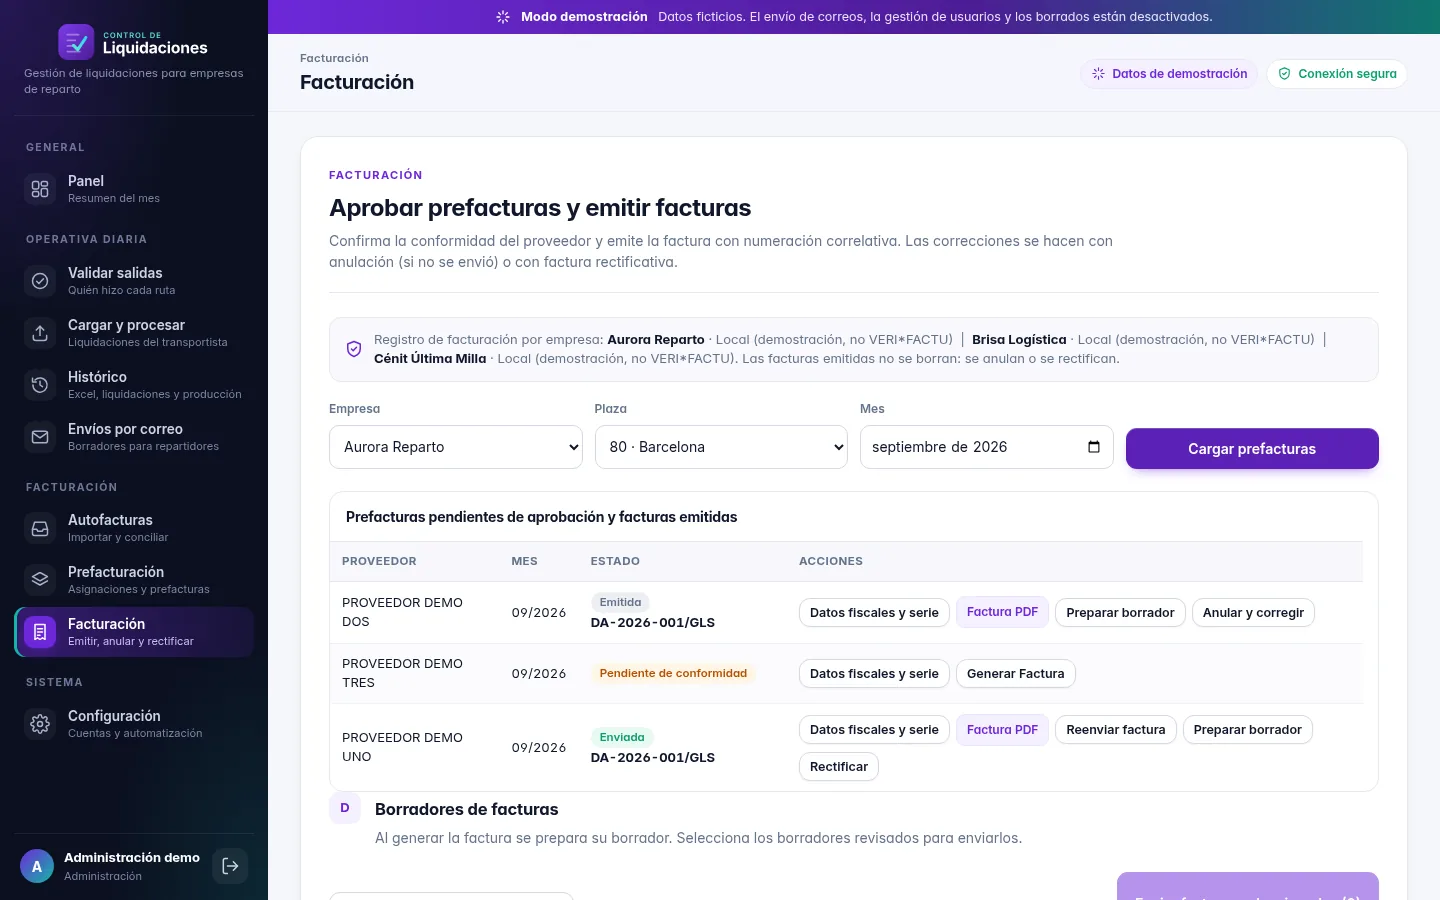Click Preparar borrador for PROVEEDOR DEMO UNO
Image resolution: width=1440 pixels, height=900 pixels.
[x=1247, y=730]
